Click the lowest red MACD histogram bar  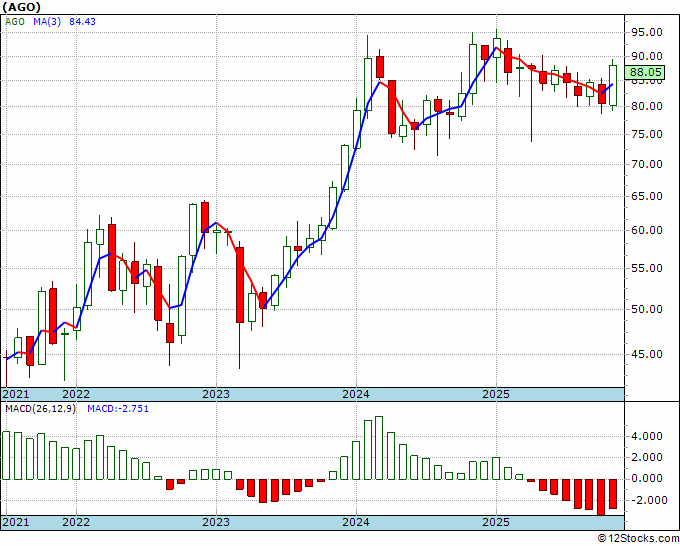[601, 497]
